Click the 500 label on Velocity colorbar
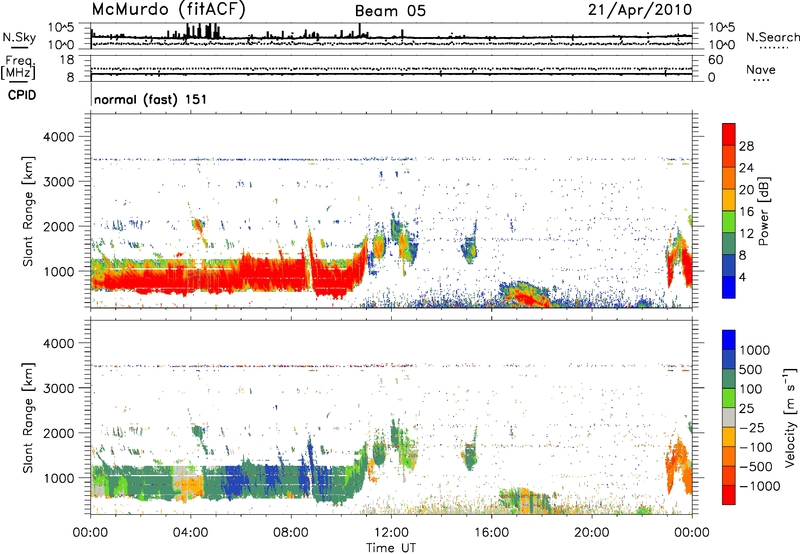800x554 pixels. 750,370
